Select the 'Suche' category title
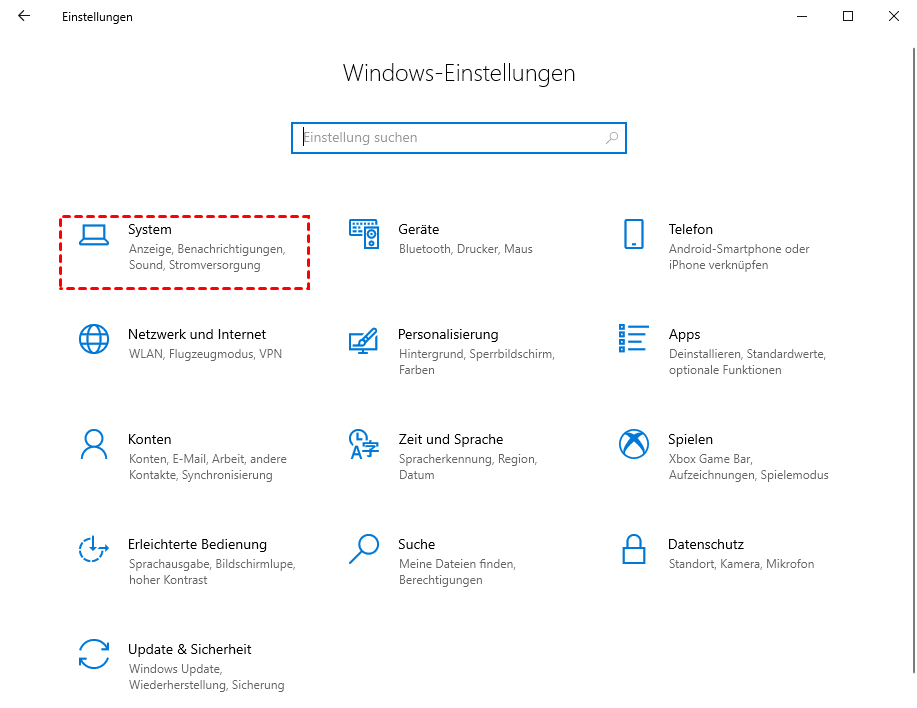The image size is (917, 708). tap(416, 544)
